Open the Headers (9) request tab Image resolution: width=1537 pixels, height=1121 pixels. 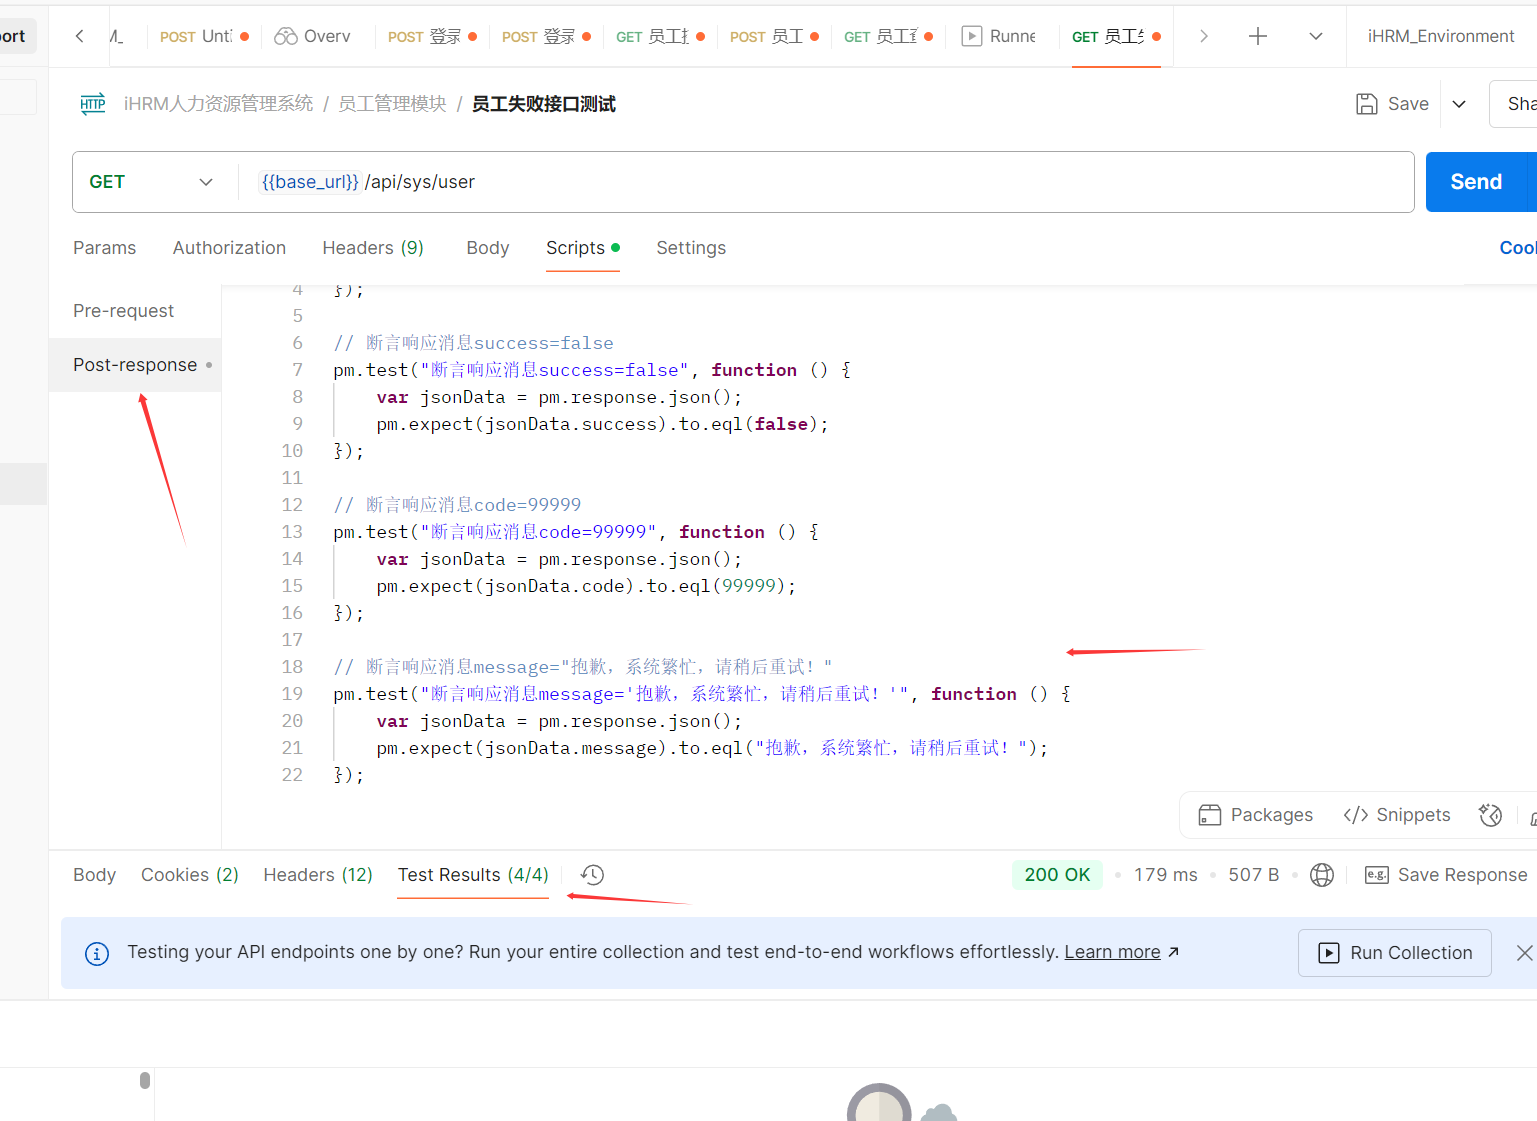tap(373, 248)
